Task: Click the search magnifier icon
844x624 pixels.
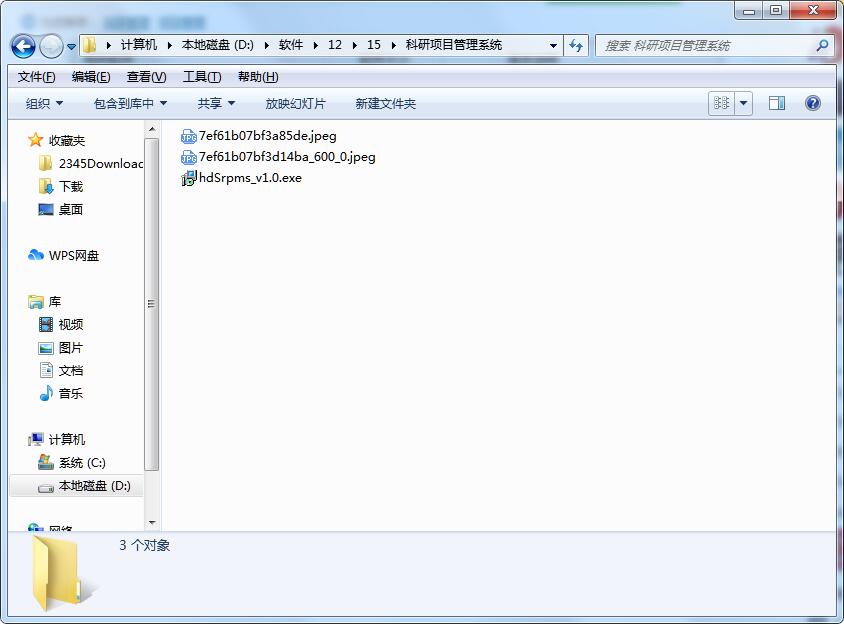Action: [822, 46]
